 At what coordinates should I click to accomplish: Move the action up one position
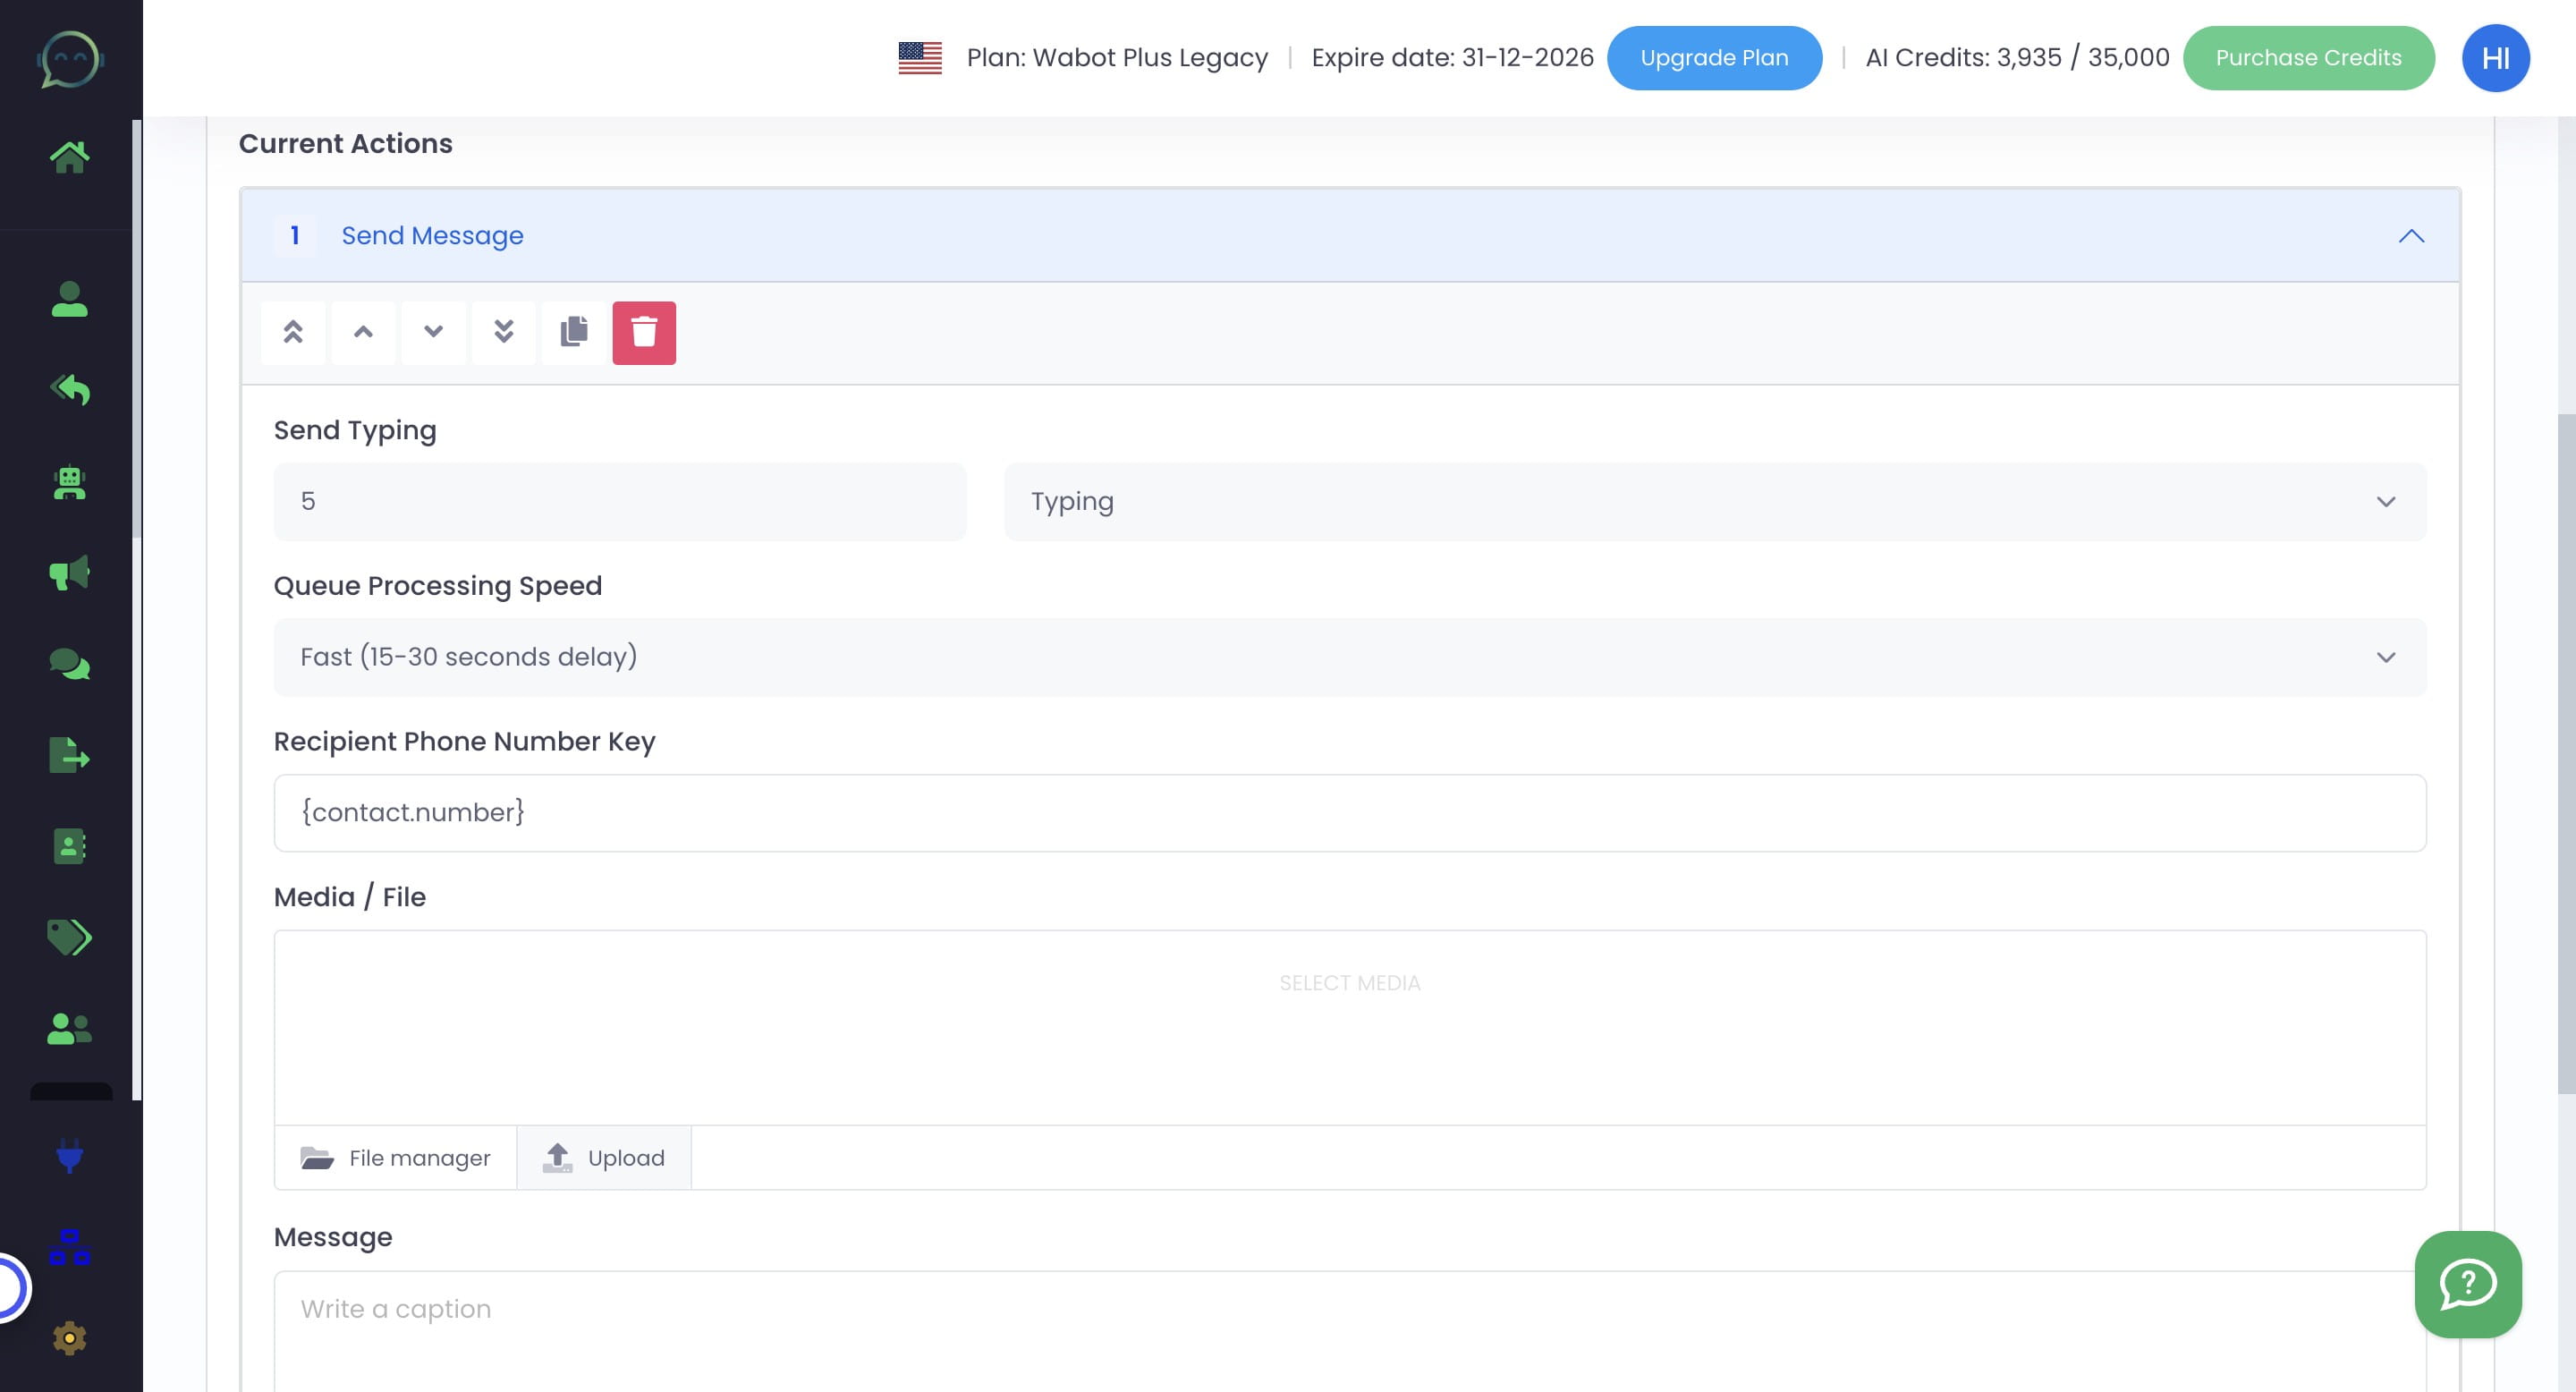[x=363, y=333]
